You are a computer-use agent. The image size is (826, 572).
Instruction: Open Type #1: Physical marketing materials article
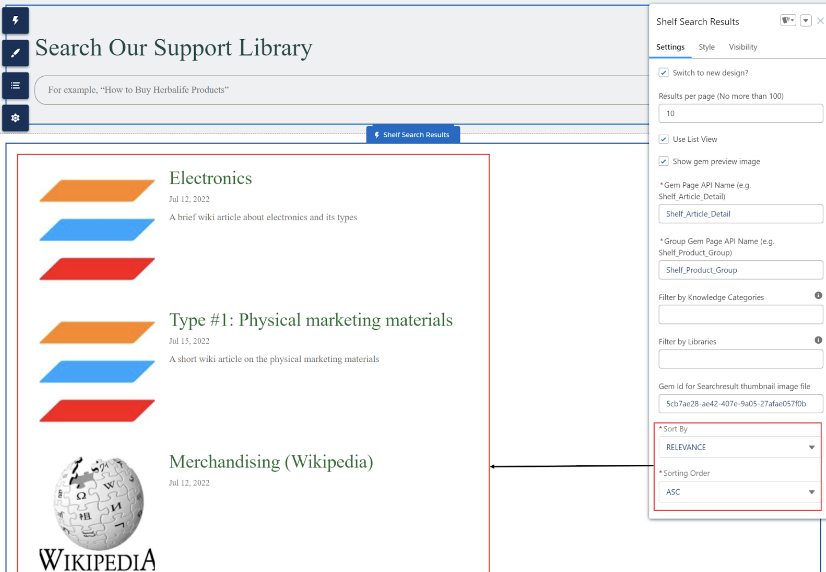point(311,320)
